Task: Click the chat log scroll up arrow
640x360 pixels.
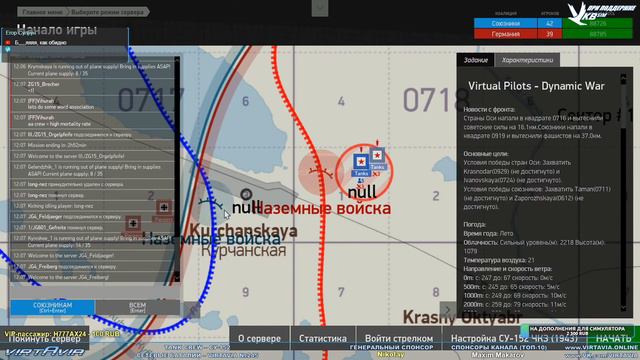Action: [x=177, y=60]
